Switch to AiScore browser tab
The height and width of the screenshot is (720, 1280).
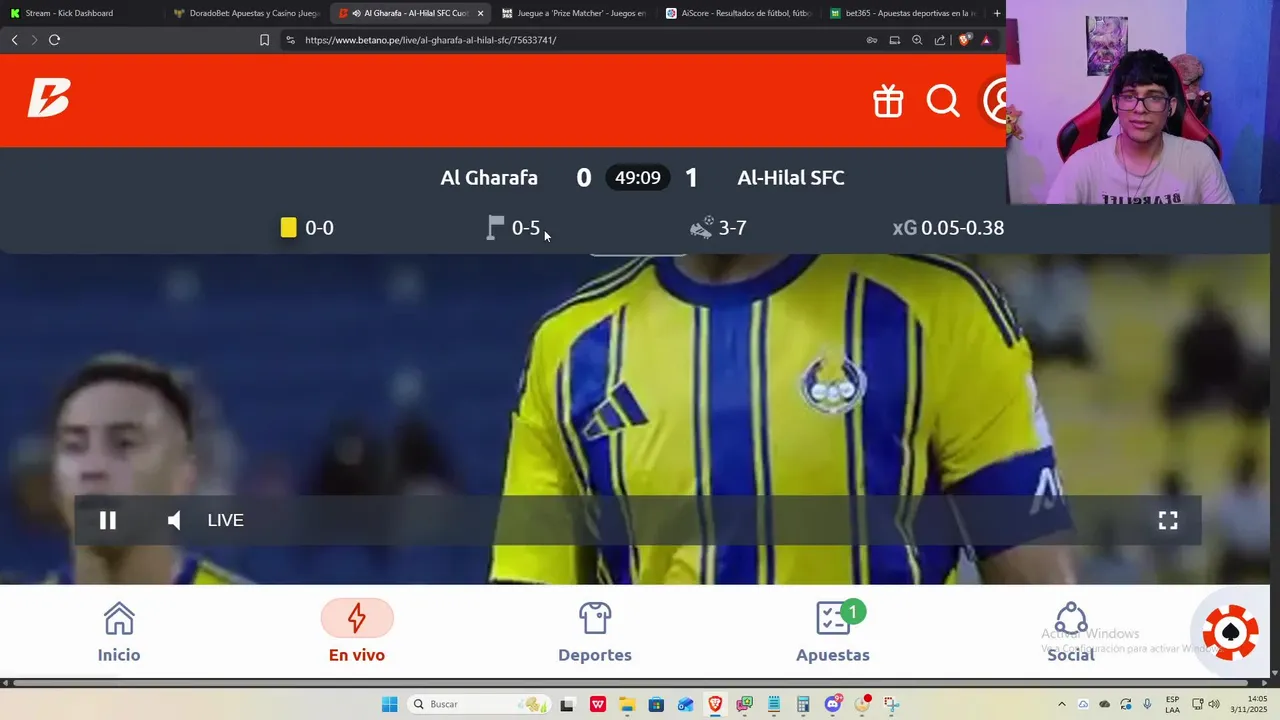coord(737,13)
